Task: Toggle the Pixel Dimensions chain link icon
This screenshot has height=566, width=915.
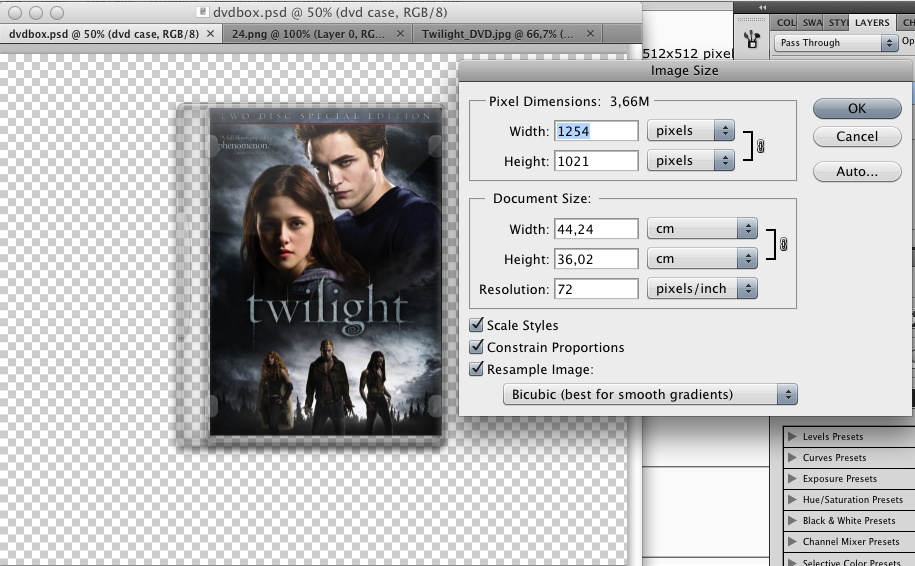Action: click(760, 146)
